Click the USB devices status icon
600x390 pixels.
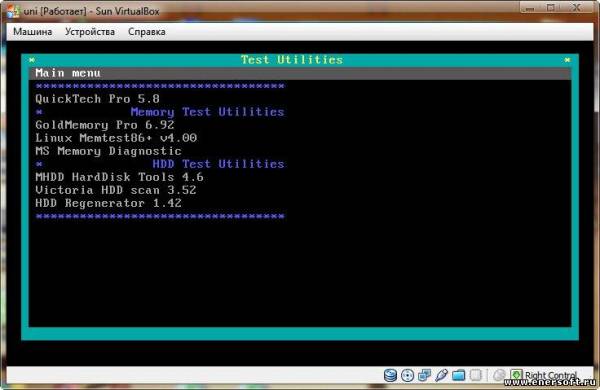point(441,375)
